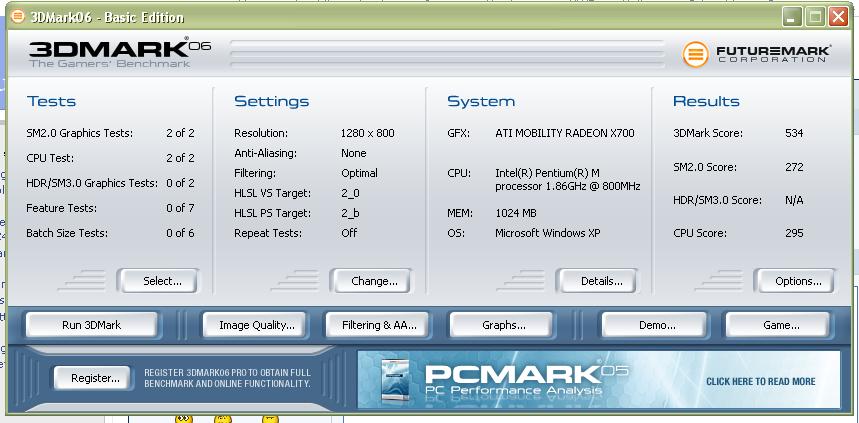This screenshot has height=423, width=859.
Task: Click the '1280 x 800' resolution value
Action: click(368, 133)
